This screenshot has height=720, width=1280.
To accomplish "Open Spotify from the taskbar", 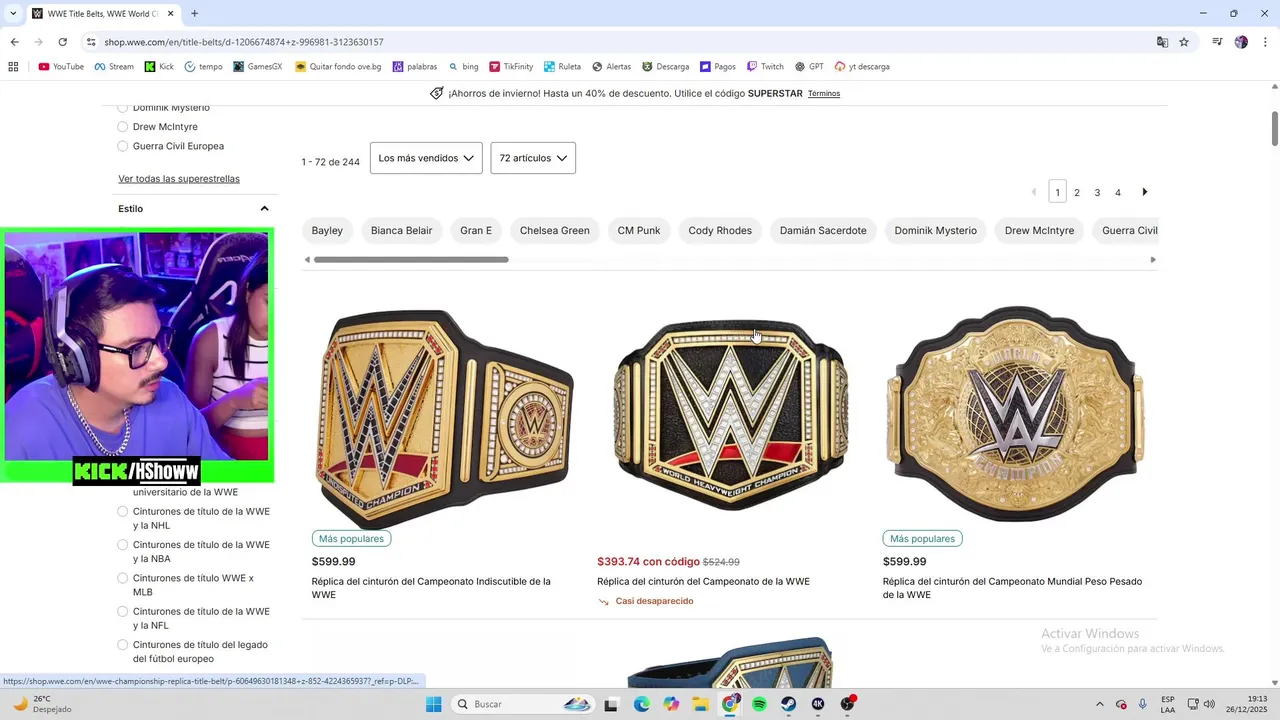I will point(759,704).
